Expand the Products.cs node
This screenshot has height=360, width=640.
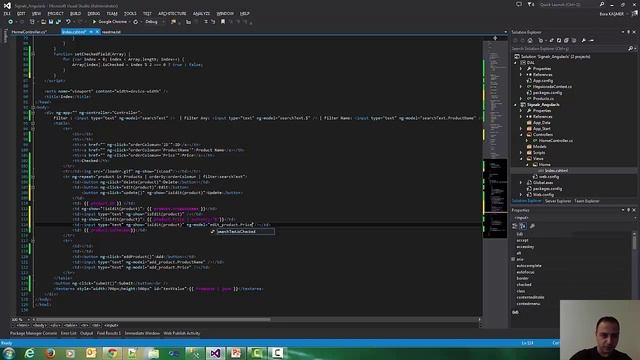(x=521, y=99)
